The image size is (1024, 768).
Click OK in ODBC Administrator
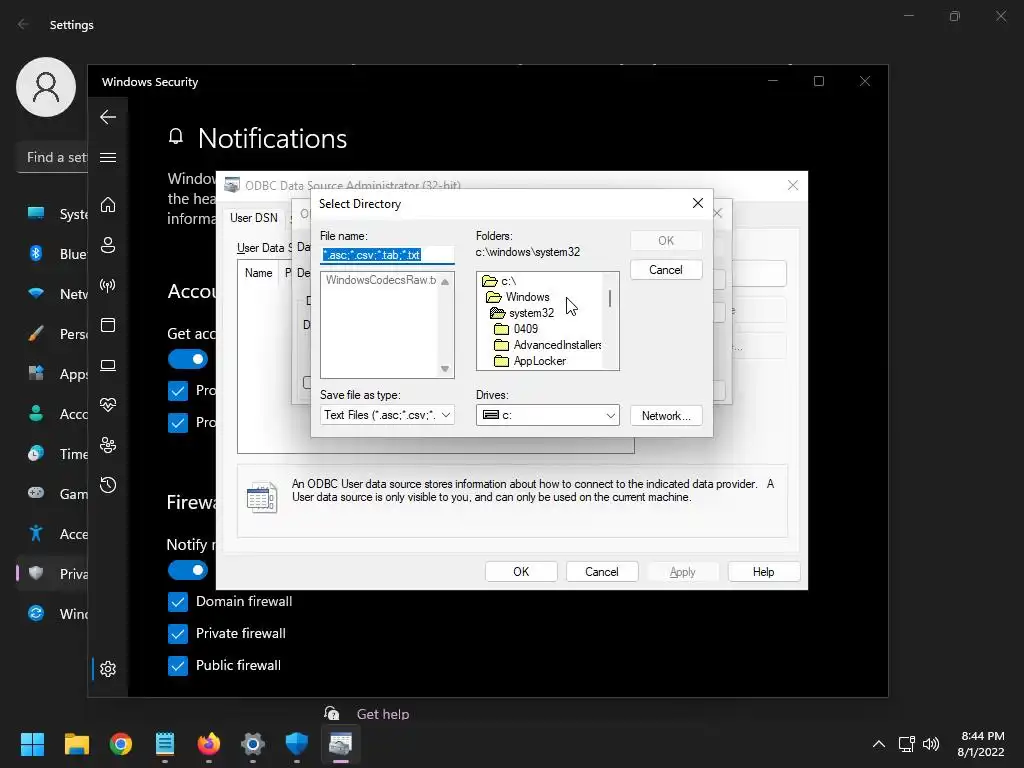click(x=521, y=571)
